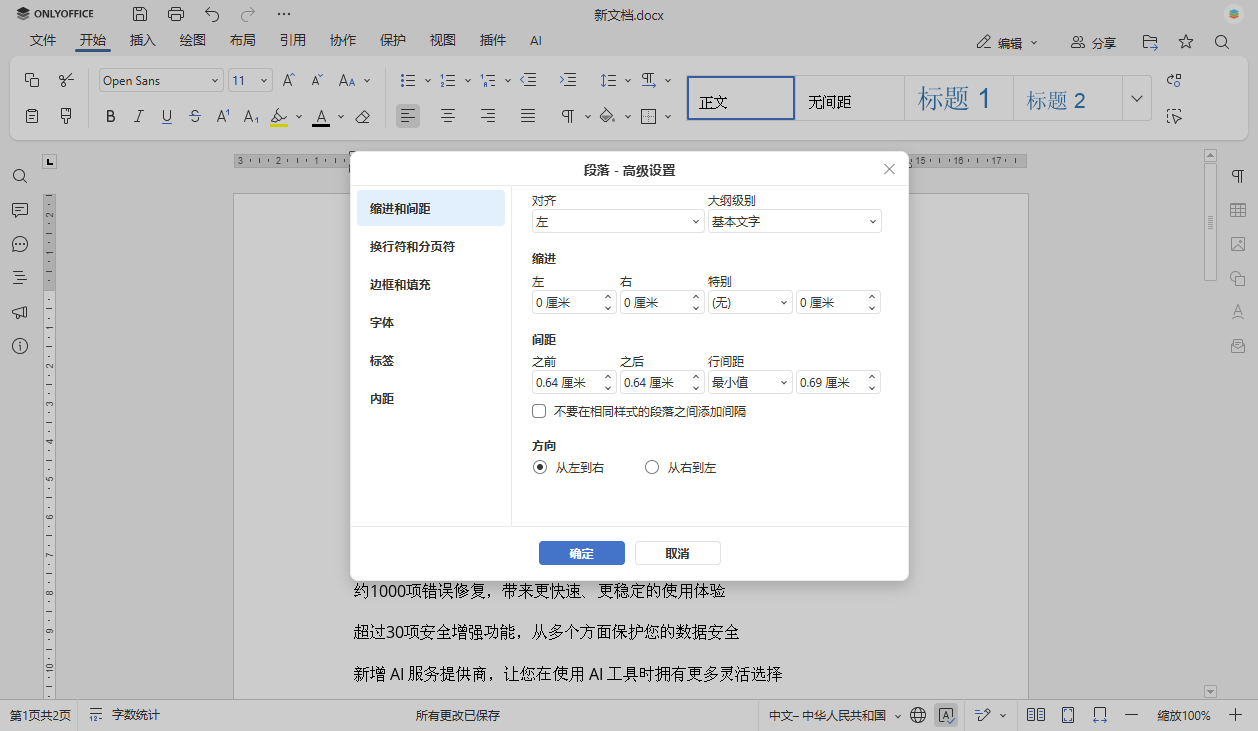
Task: Increase font size with the A-up icon
Action: [288, 80]
